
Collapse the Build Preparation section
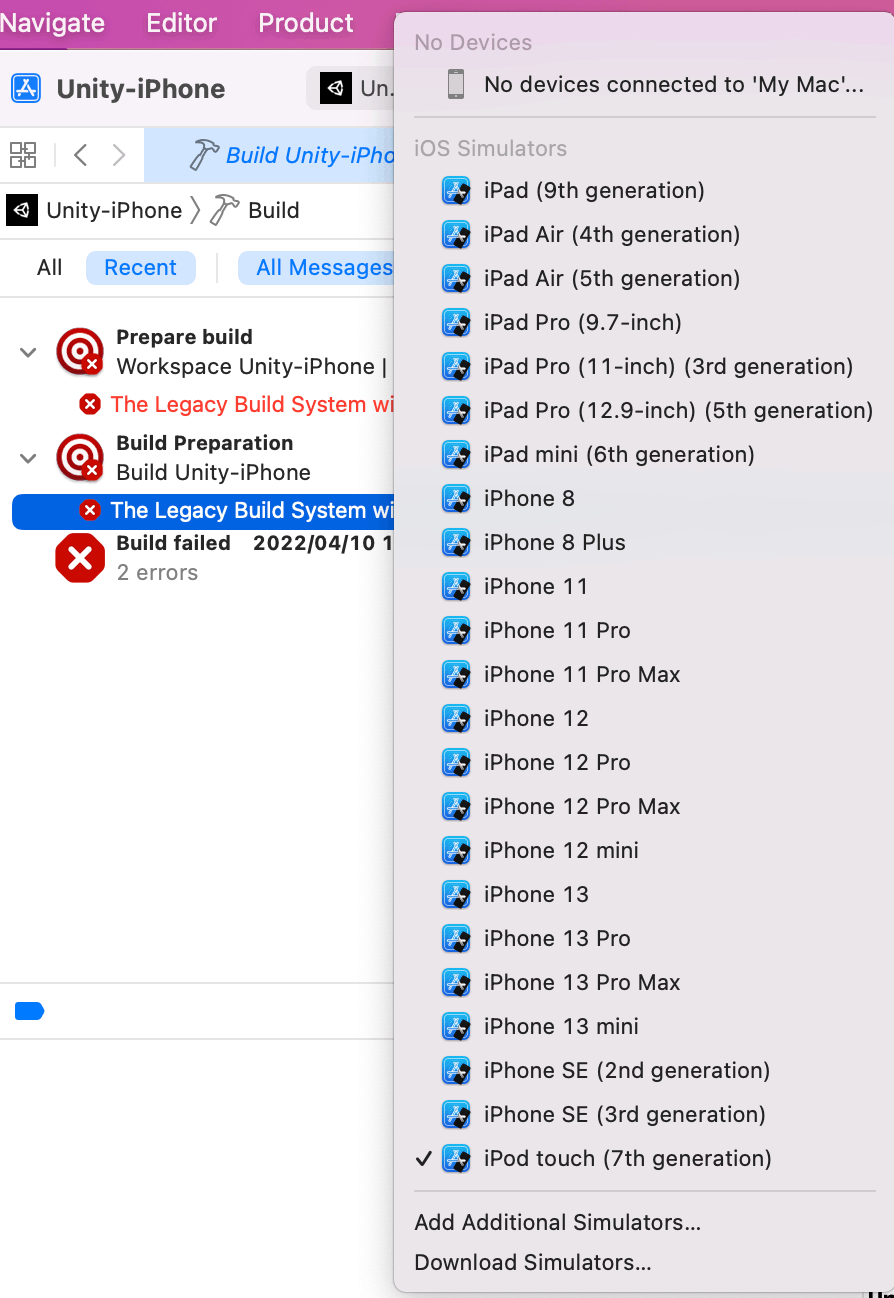coord(29,458)
